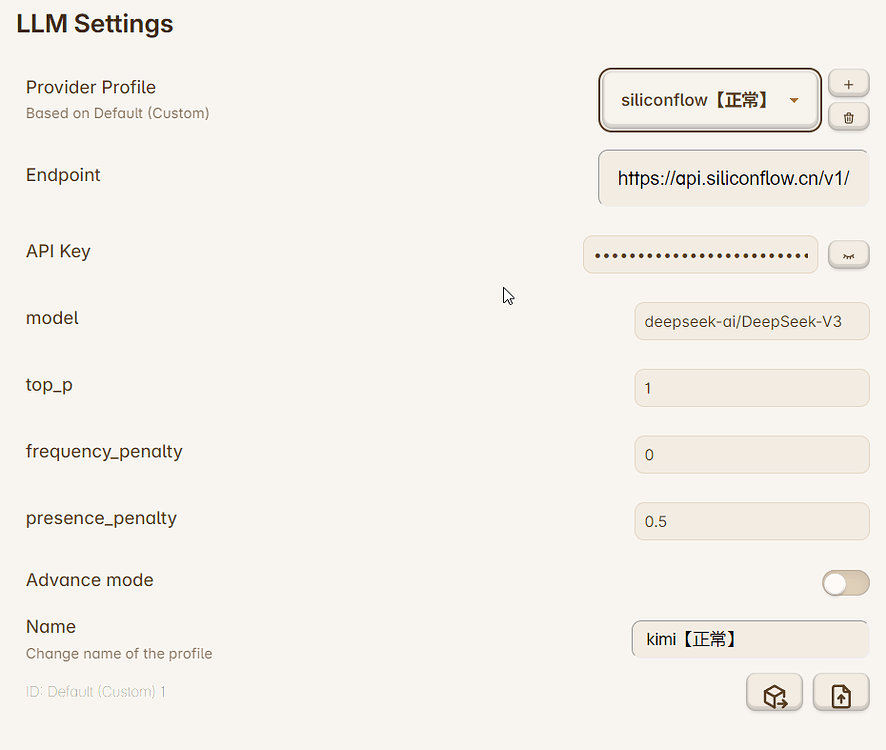
Task: Focus the masked API Key field
Action: 700,255
